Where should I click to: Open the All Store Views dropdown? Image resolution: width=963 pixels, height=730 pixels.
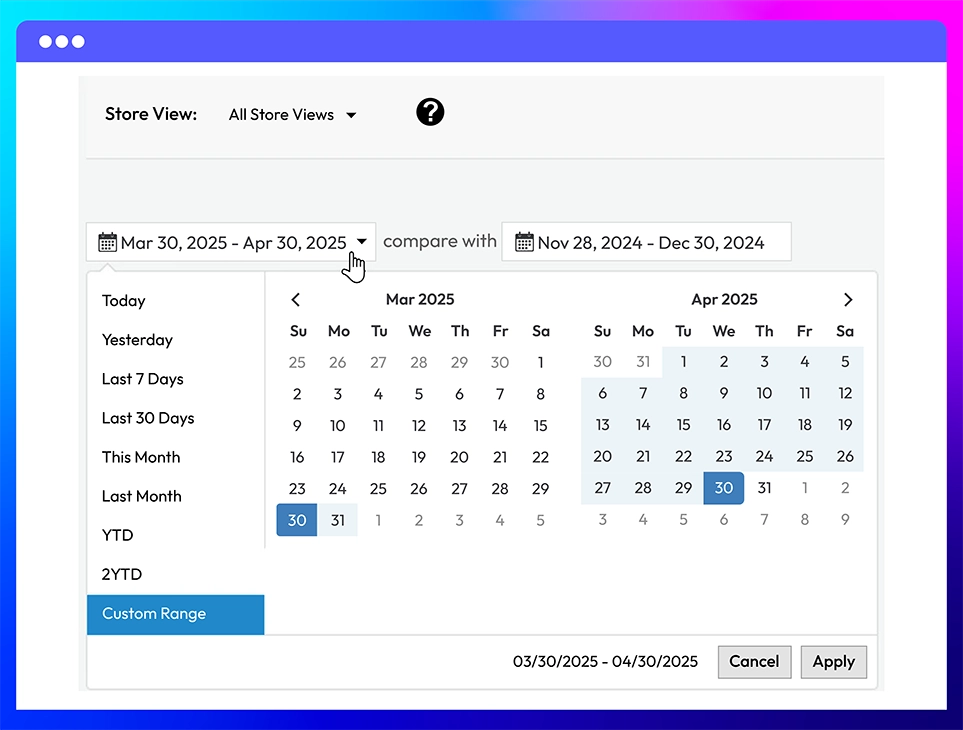pyautogui.click(x=292, y=115)
